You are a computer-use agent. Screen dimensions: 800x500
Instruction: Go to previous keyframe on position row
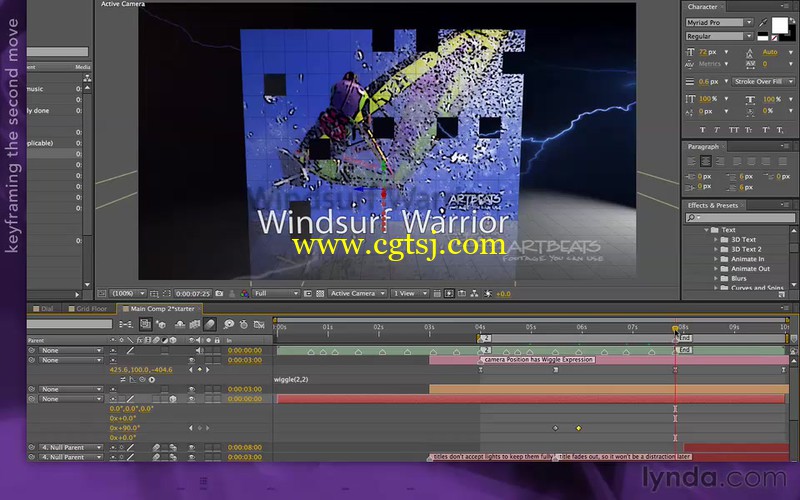pos(191,370)
